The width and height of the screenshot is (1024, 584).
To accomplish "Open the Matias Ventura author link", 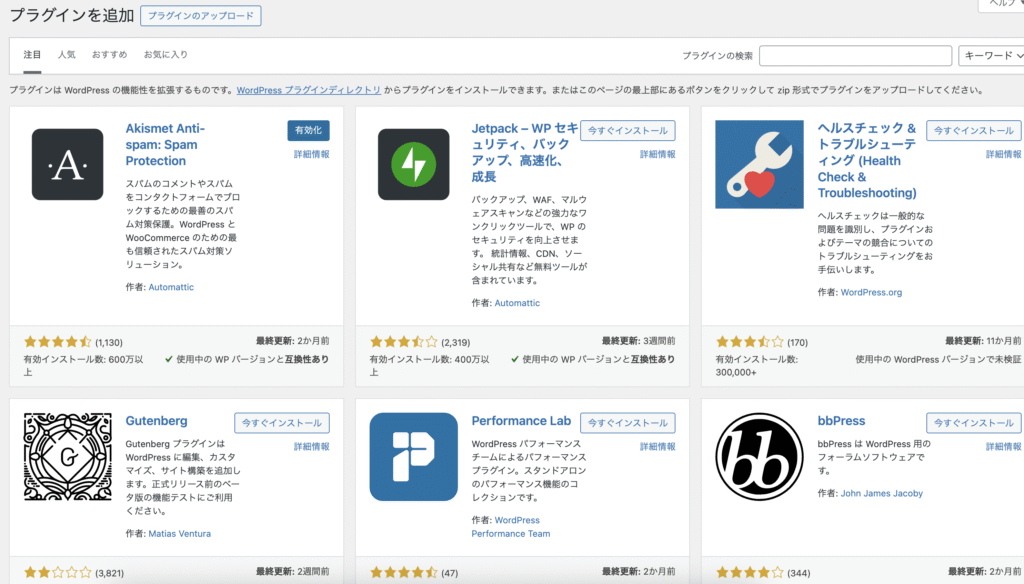I will tap(180, 534).
